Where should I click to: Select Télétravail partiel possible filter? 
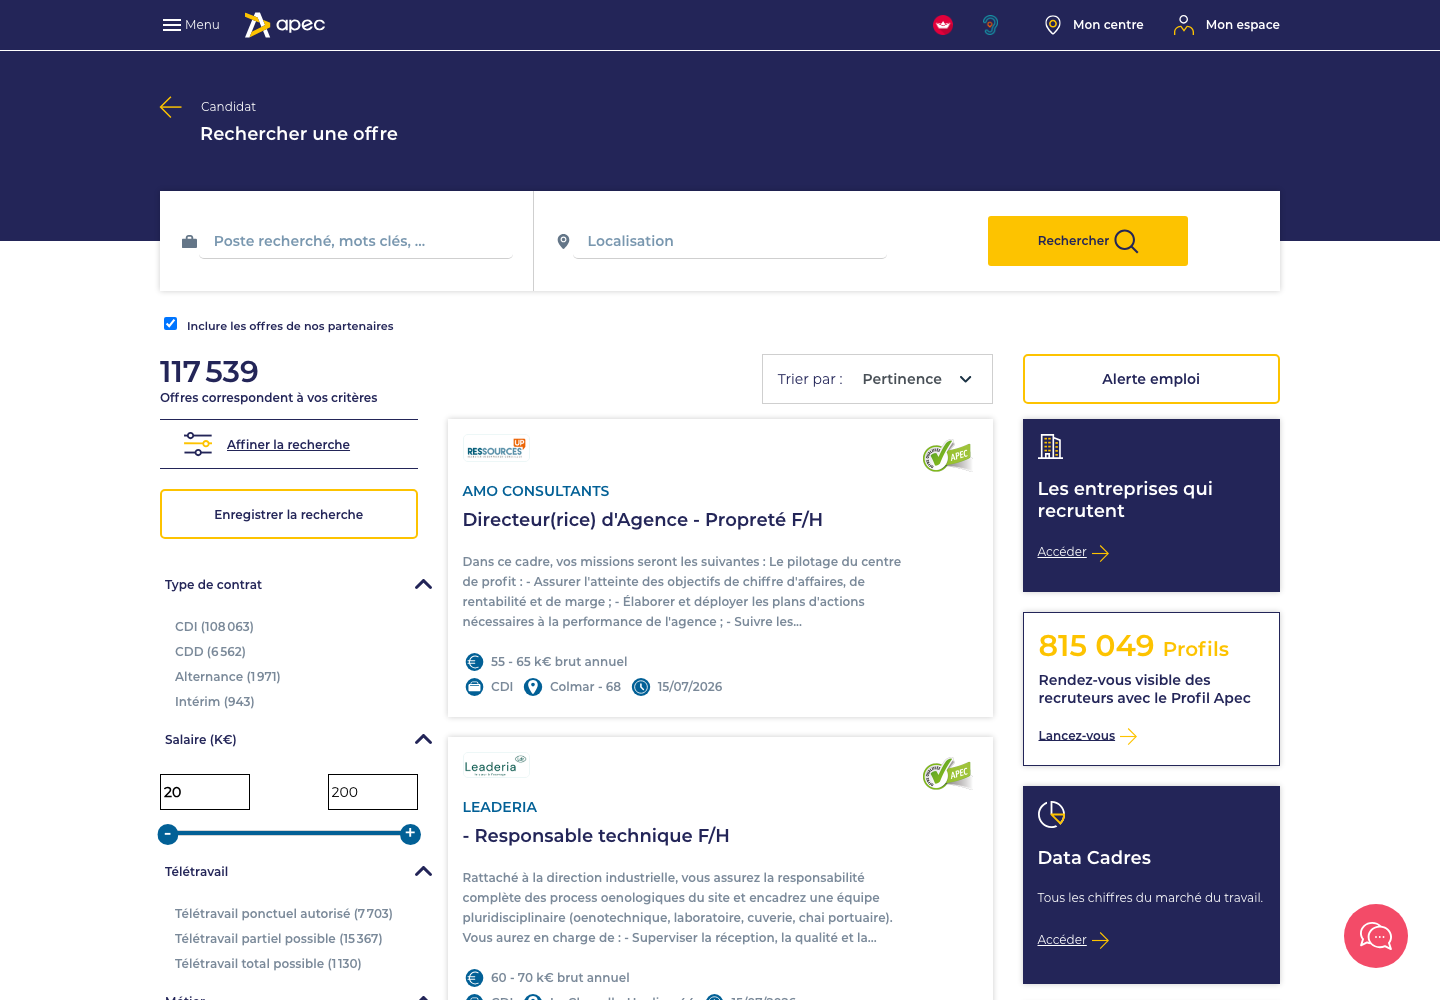279,939
